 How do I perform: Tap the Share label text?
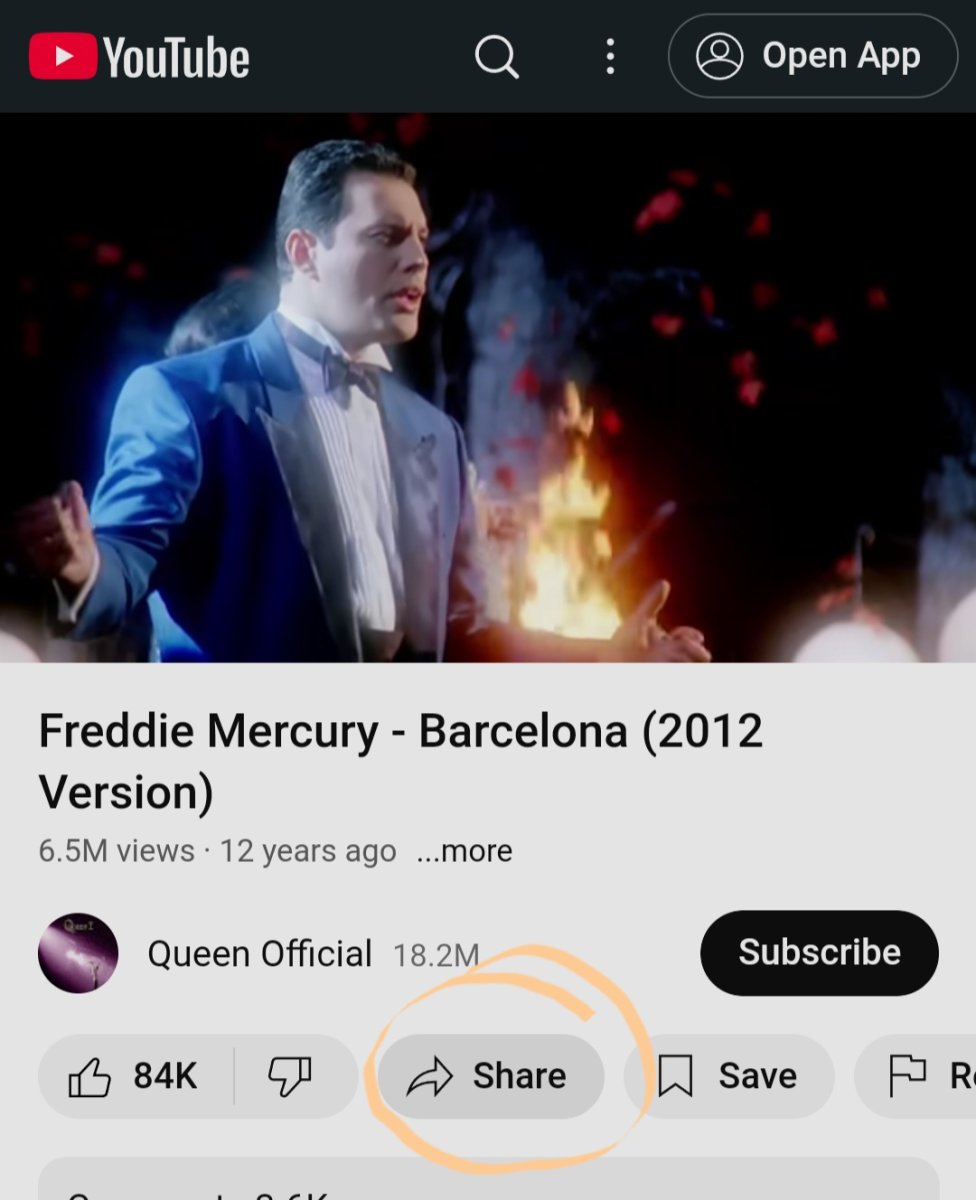pos(519,1076)
